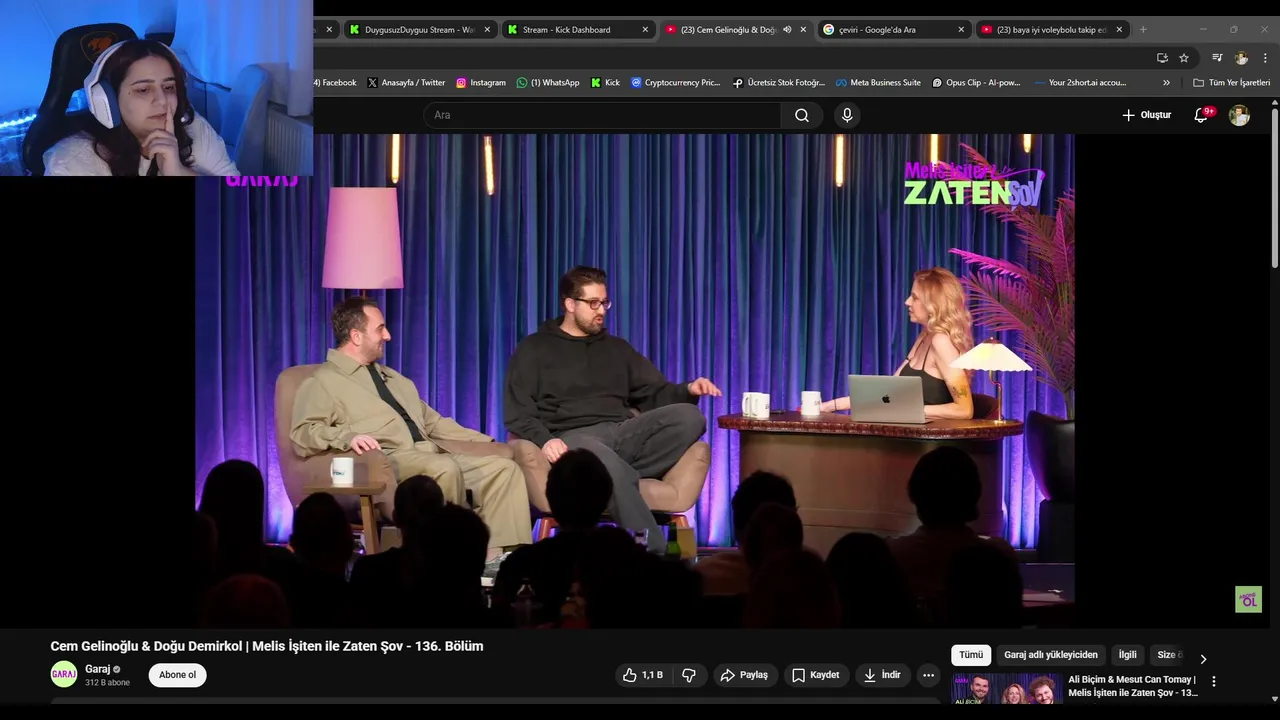1280x720 pixels.
Task: Show more suggestion filter chips arrow
Action: click(1203, 659)
